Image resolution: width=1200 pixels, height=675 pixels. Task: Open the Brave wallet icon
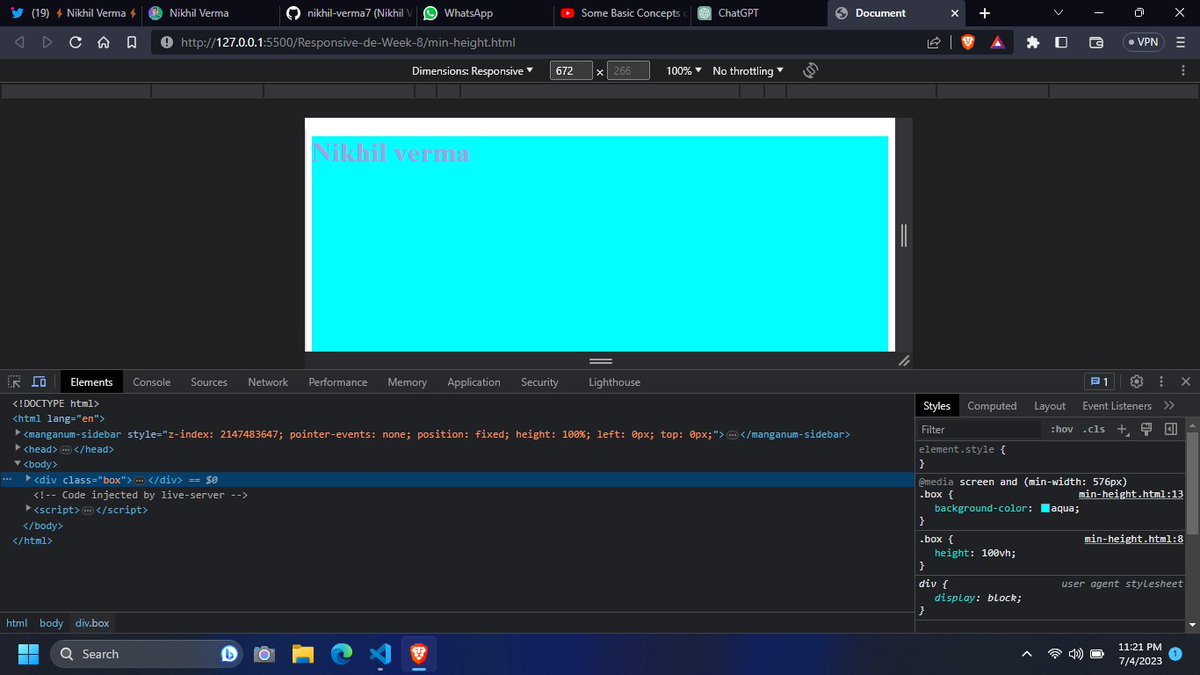coord(1096,43)
